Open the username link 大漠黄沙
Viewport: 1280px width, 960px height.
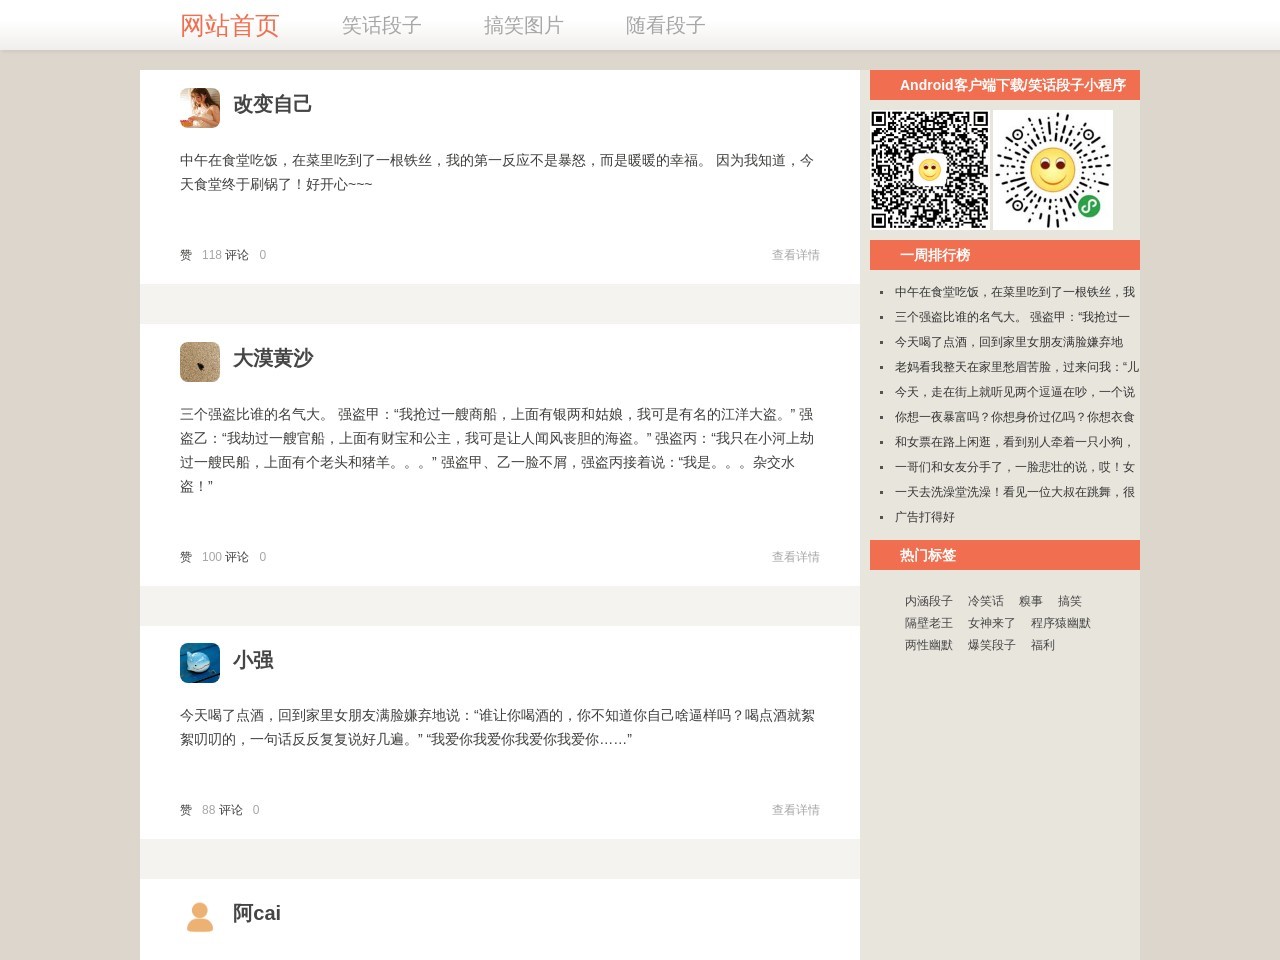click(x=273, y=358)
